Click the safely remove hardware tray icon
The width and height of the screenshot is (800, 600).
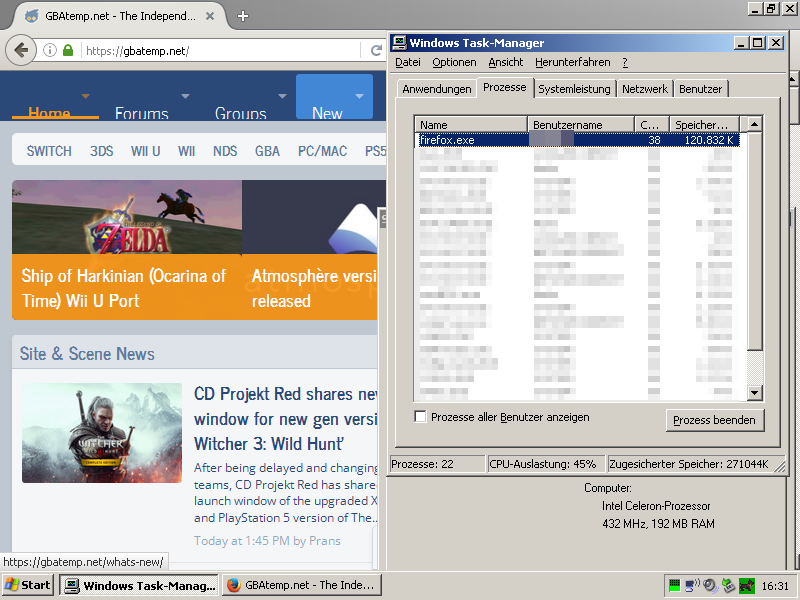point(728,585)
